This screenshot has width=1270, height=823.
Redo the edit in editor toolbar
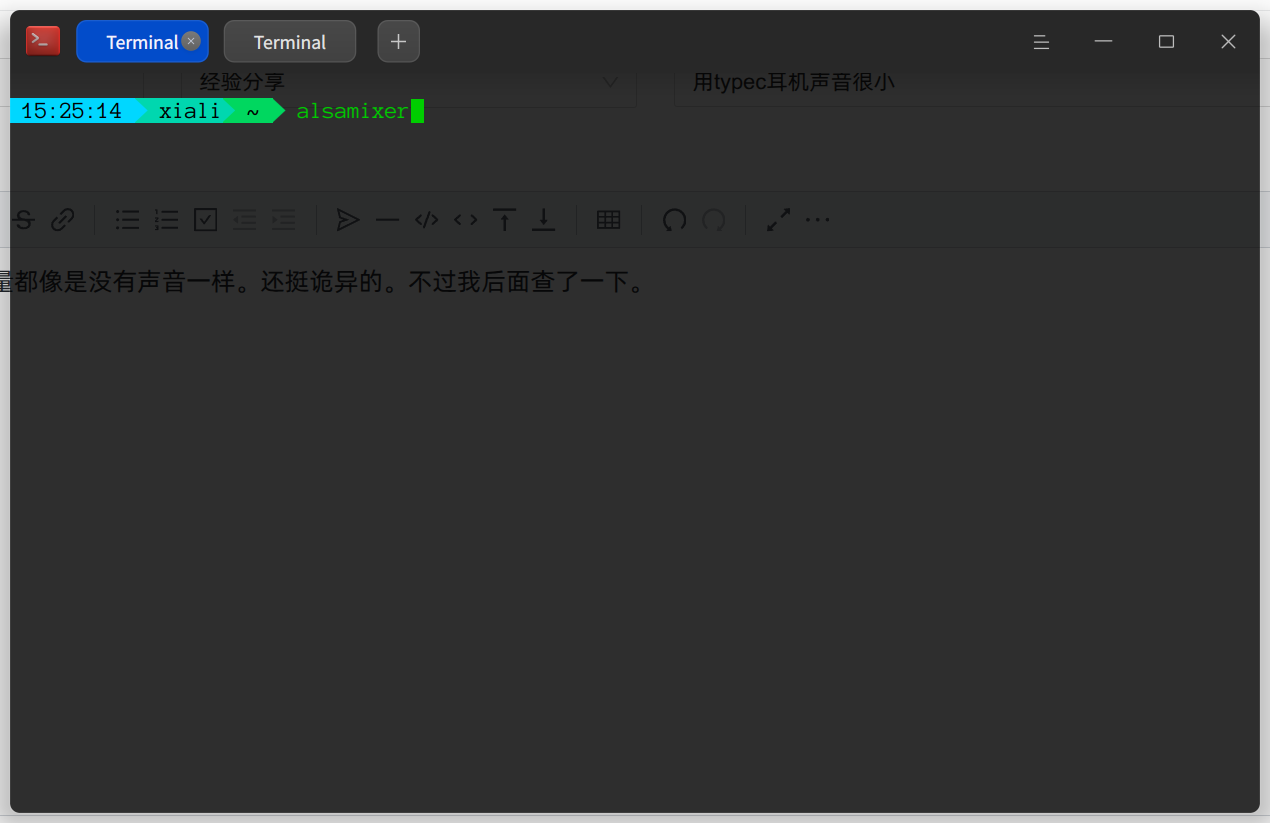click(714, 220)
